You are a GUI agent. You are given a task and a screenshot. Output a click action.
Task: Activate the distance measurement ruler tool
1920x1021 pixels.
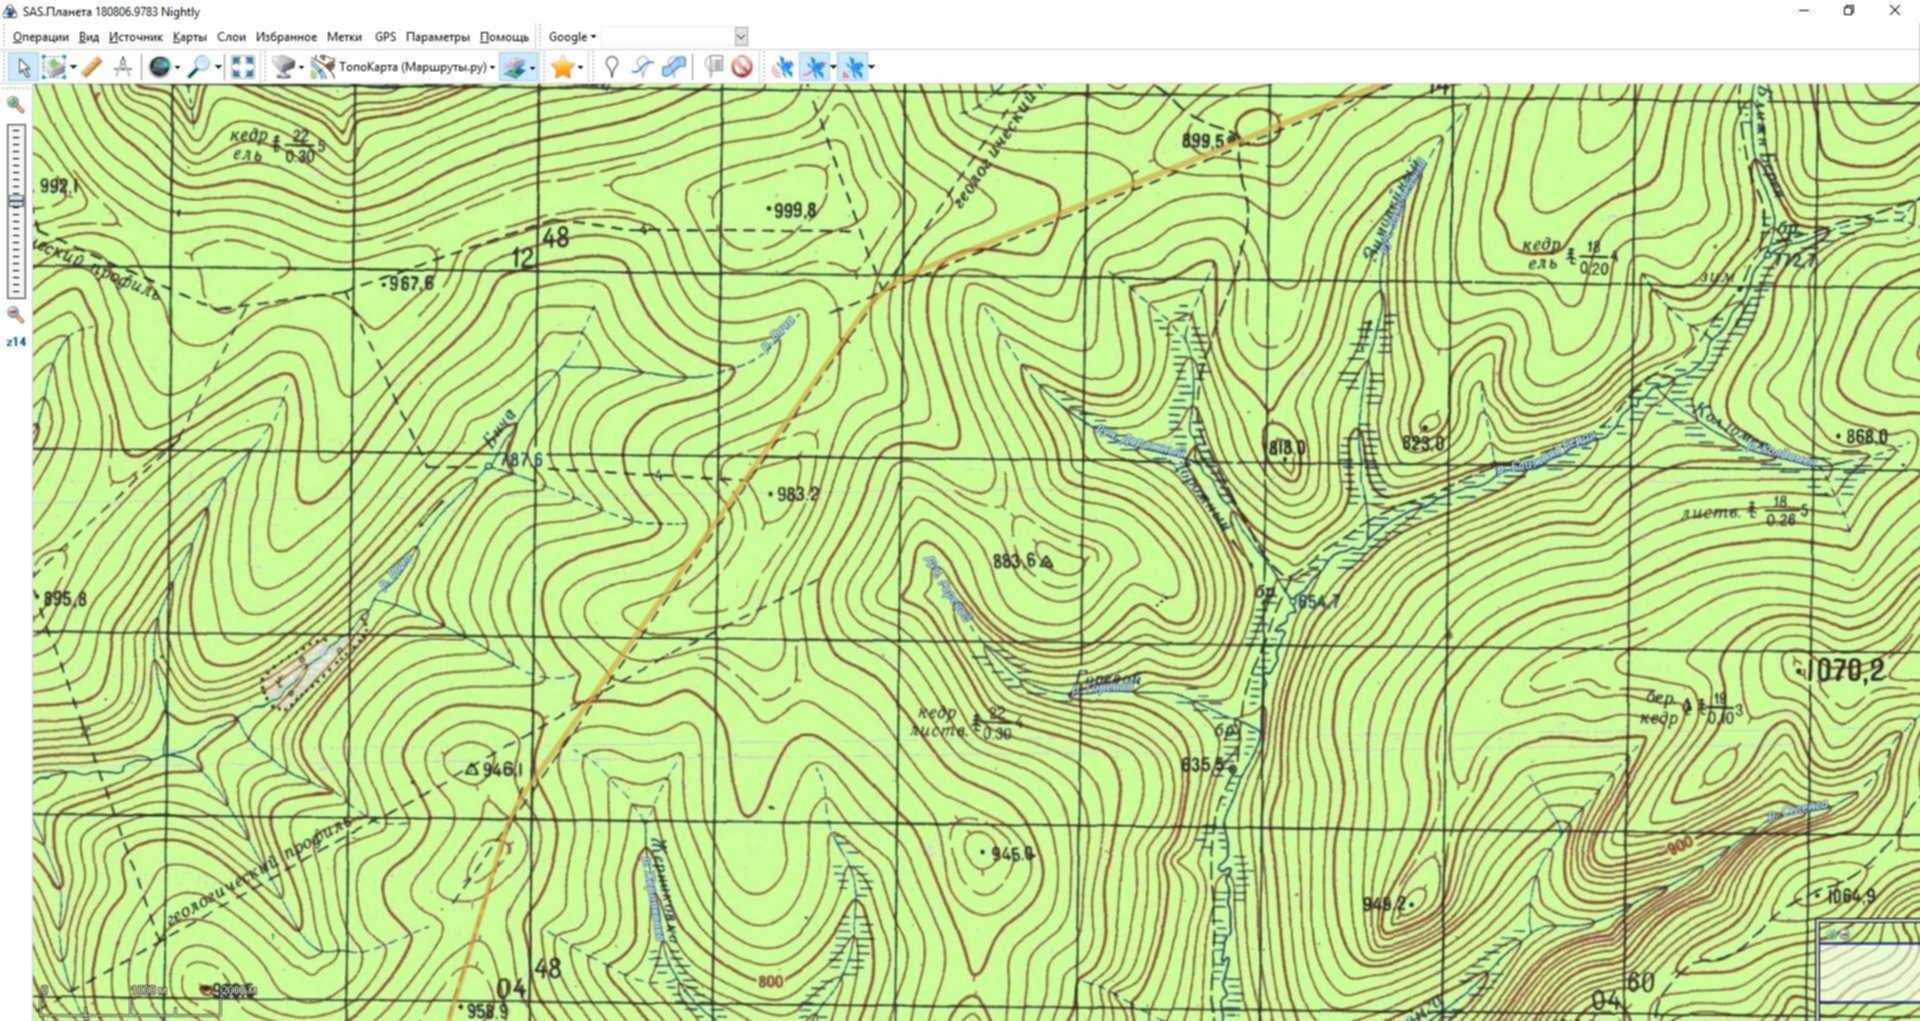point(91,67)
